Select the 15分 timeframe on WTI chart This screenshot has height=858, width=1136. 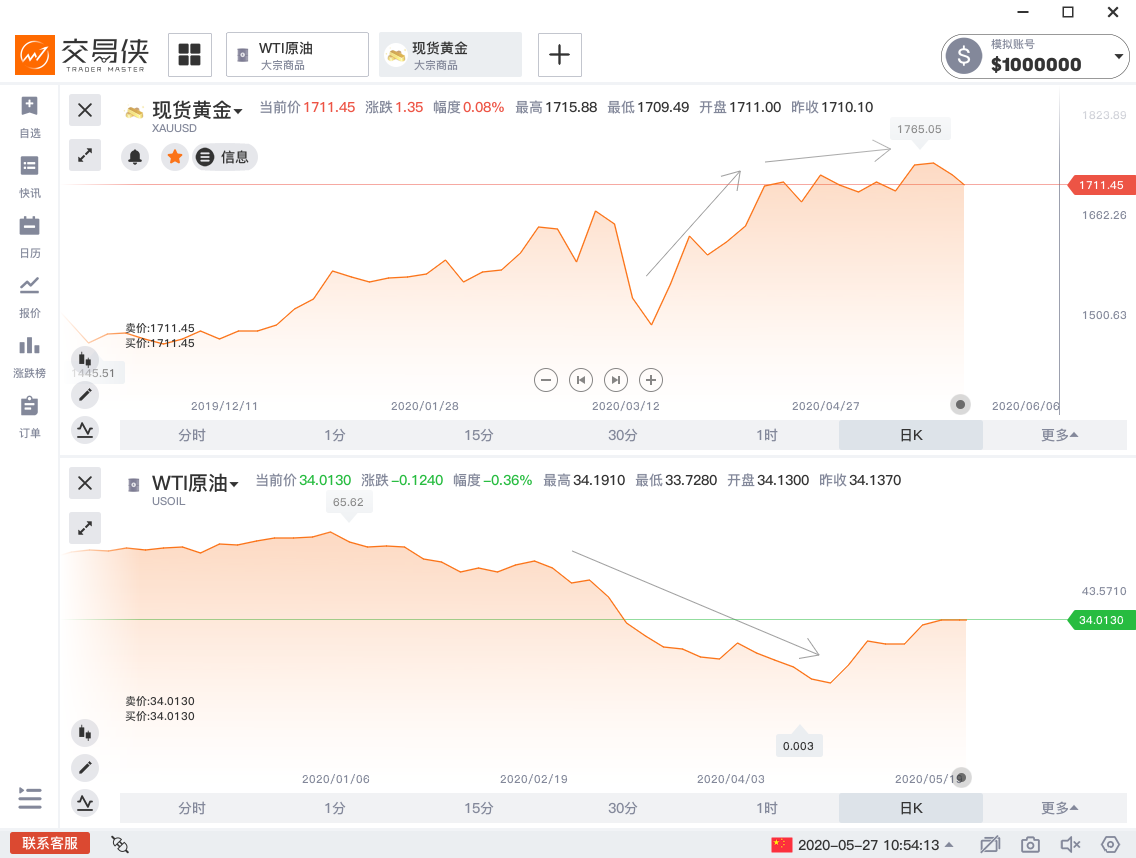[x=479, y=808]
